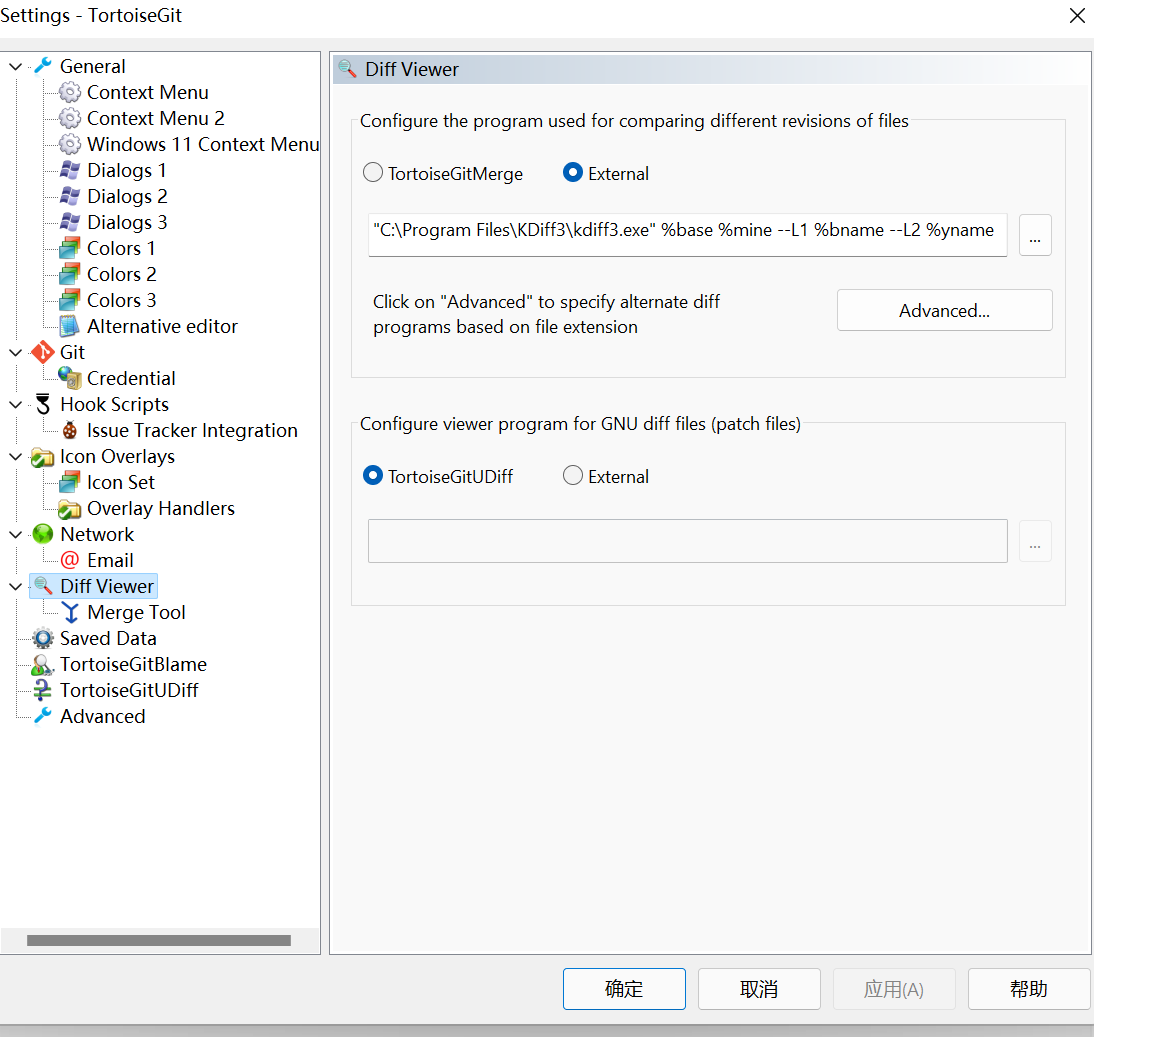
Task: Click into the KDiff3 command line field
Action: tap(688, 234)
